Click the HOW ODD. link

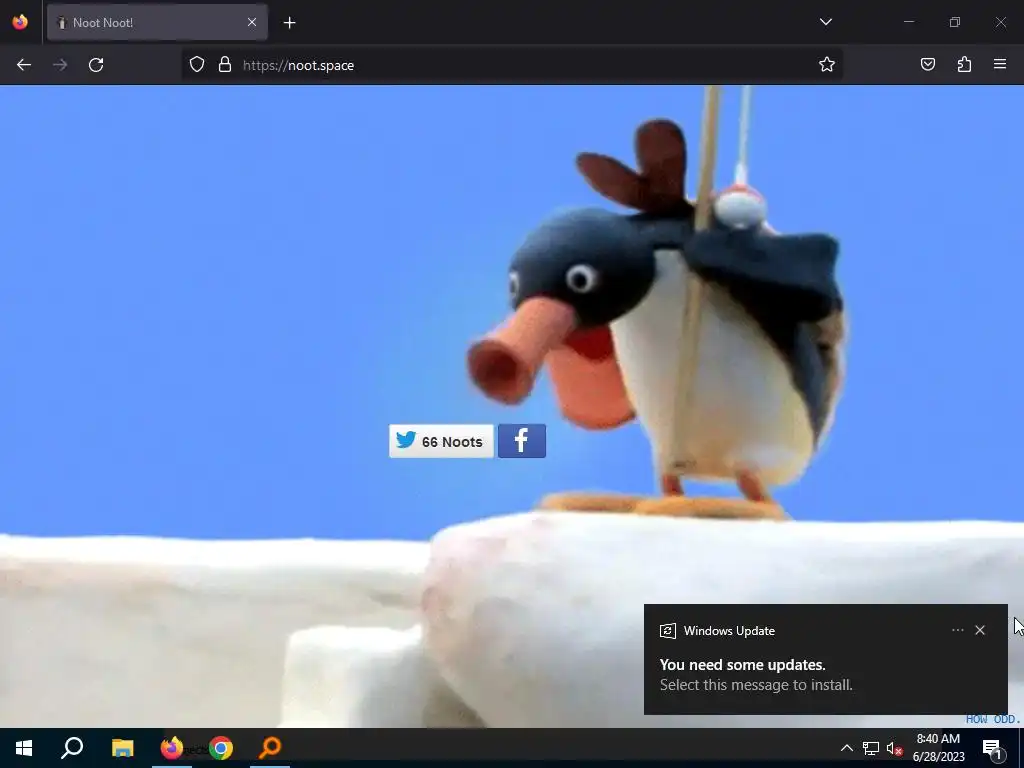tap(993, 719)
